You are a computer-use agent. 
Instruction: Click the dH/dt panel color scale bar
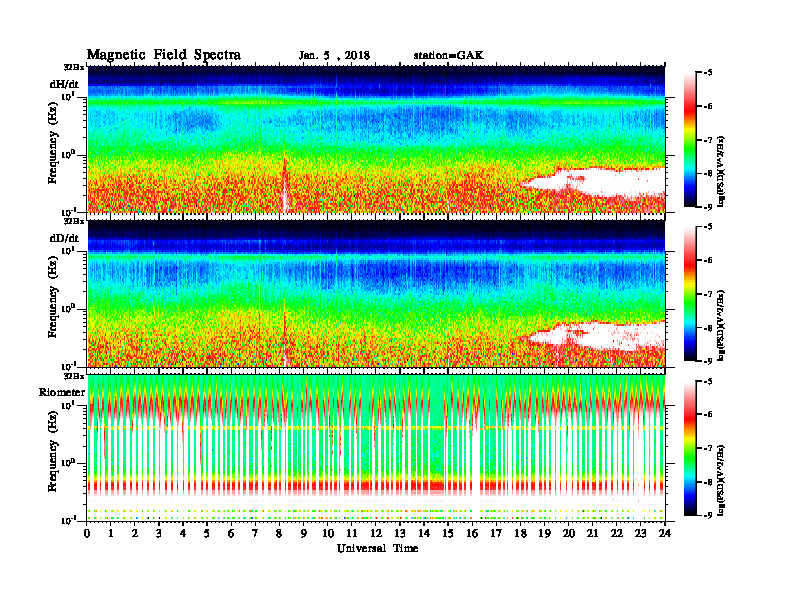click(690, 140)
